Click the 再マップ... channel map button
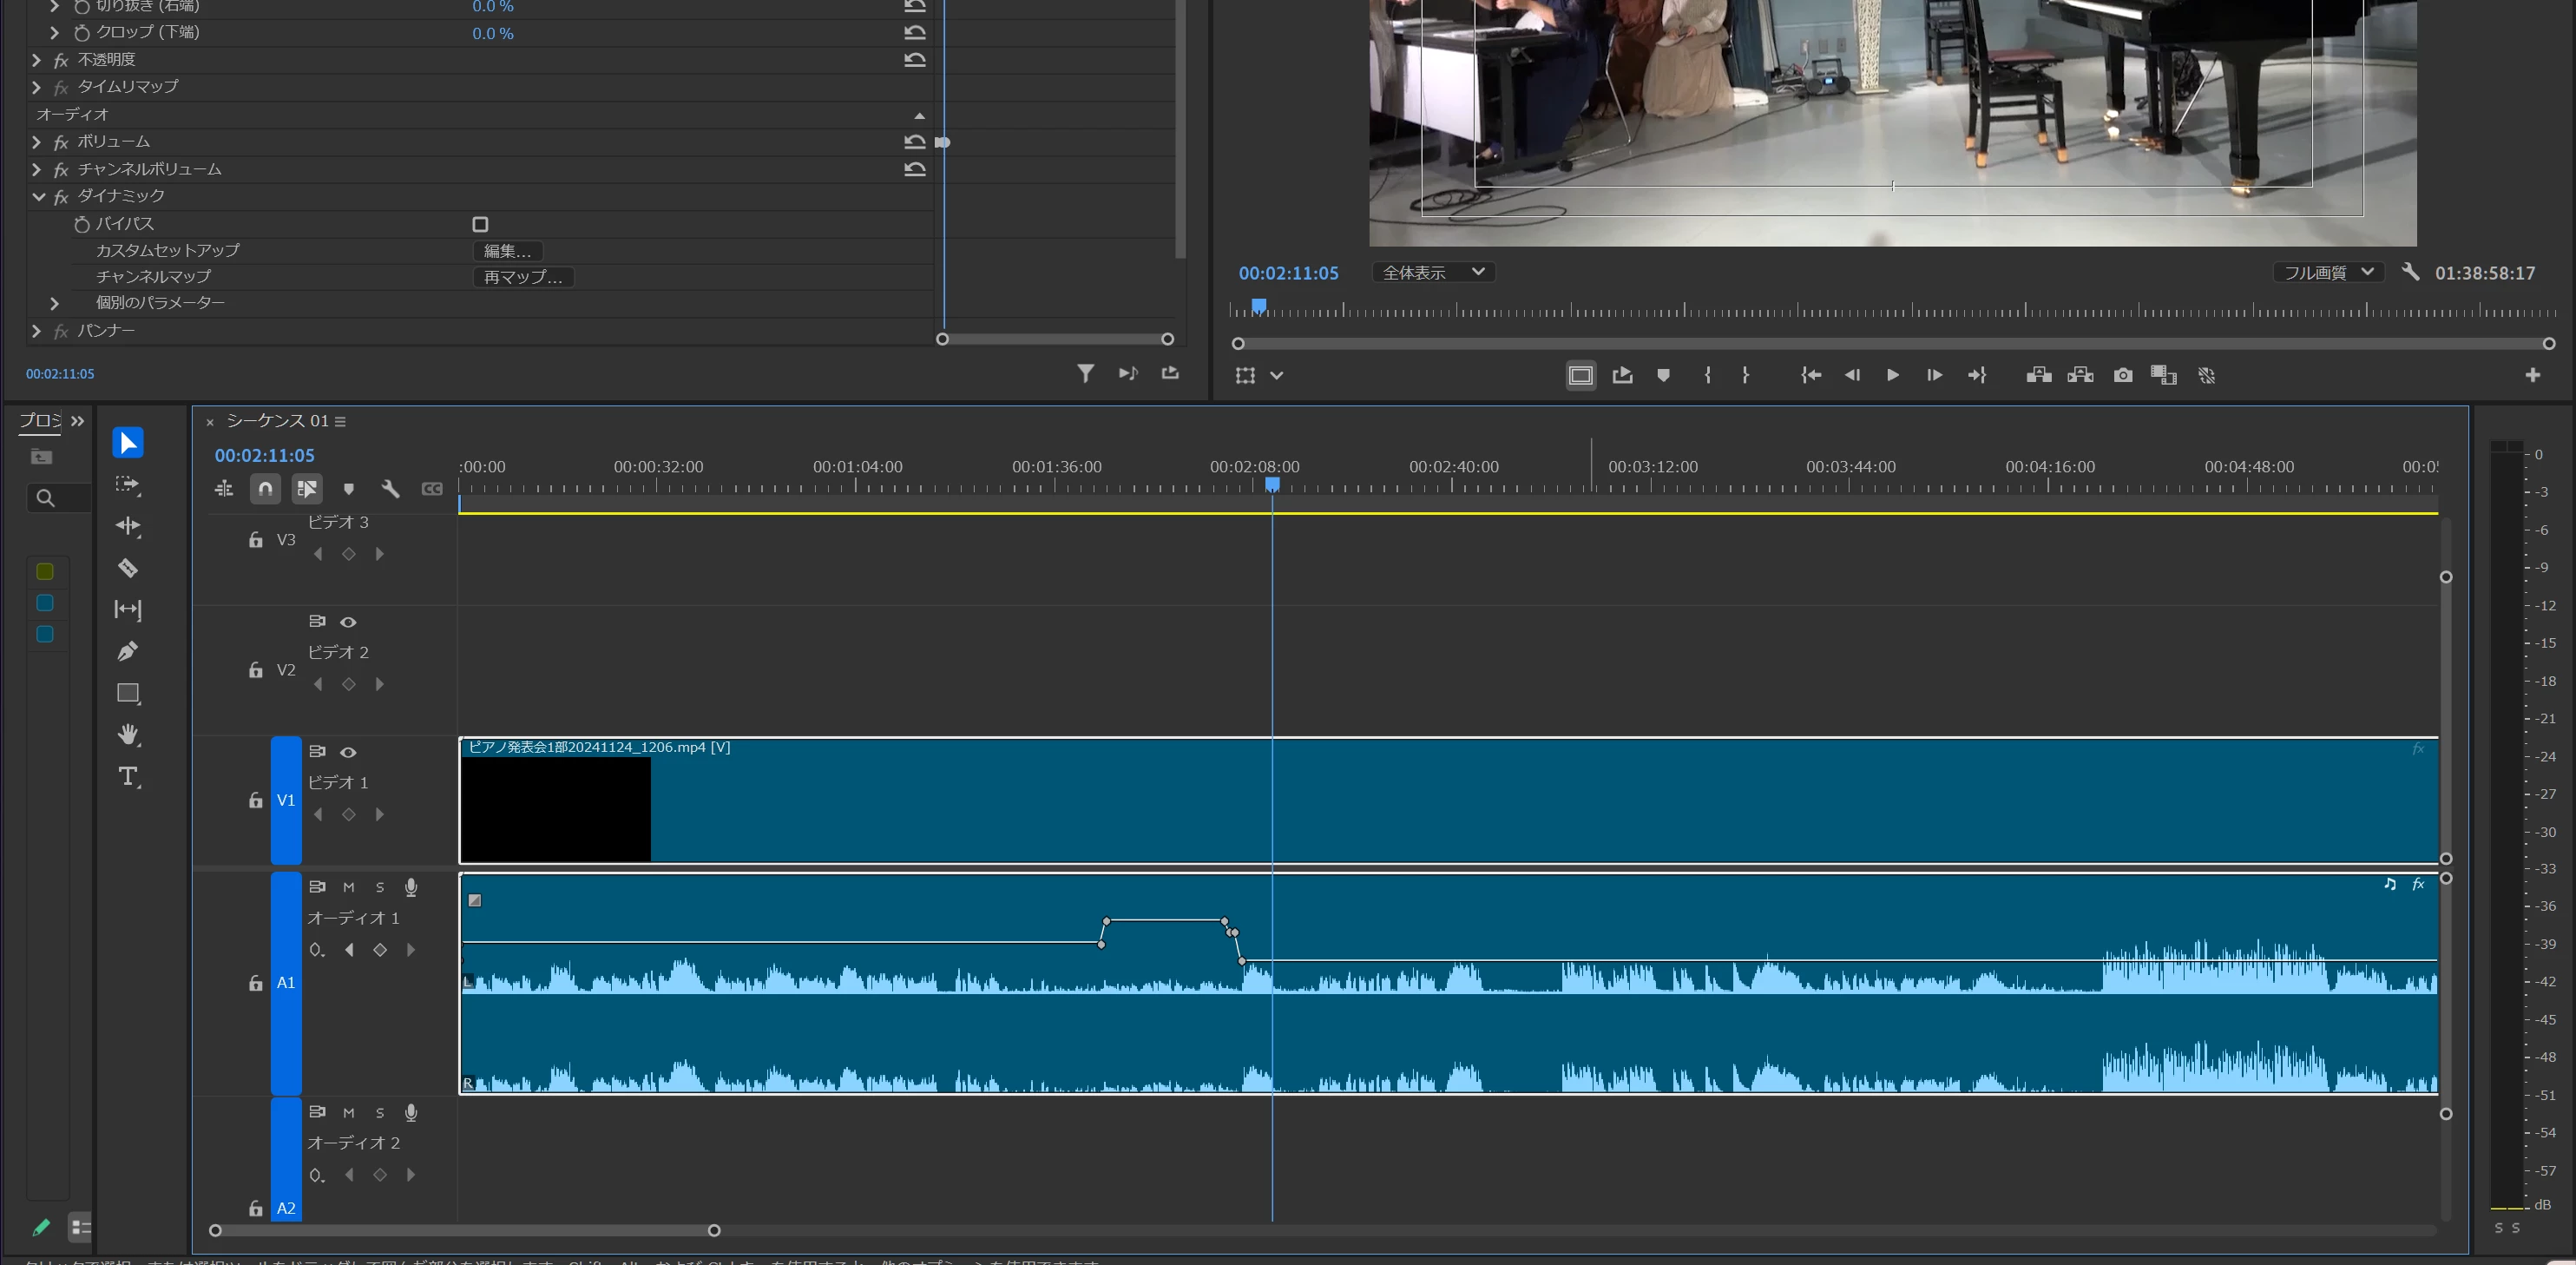 click(x=523, y=277)
